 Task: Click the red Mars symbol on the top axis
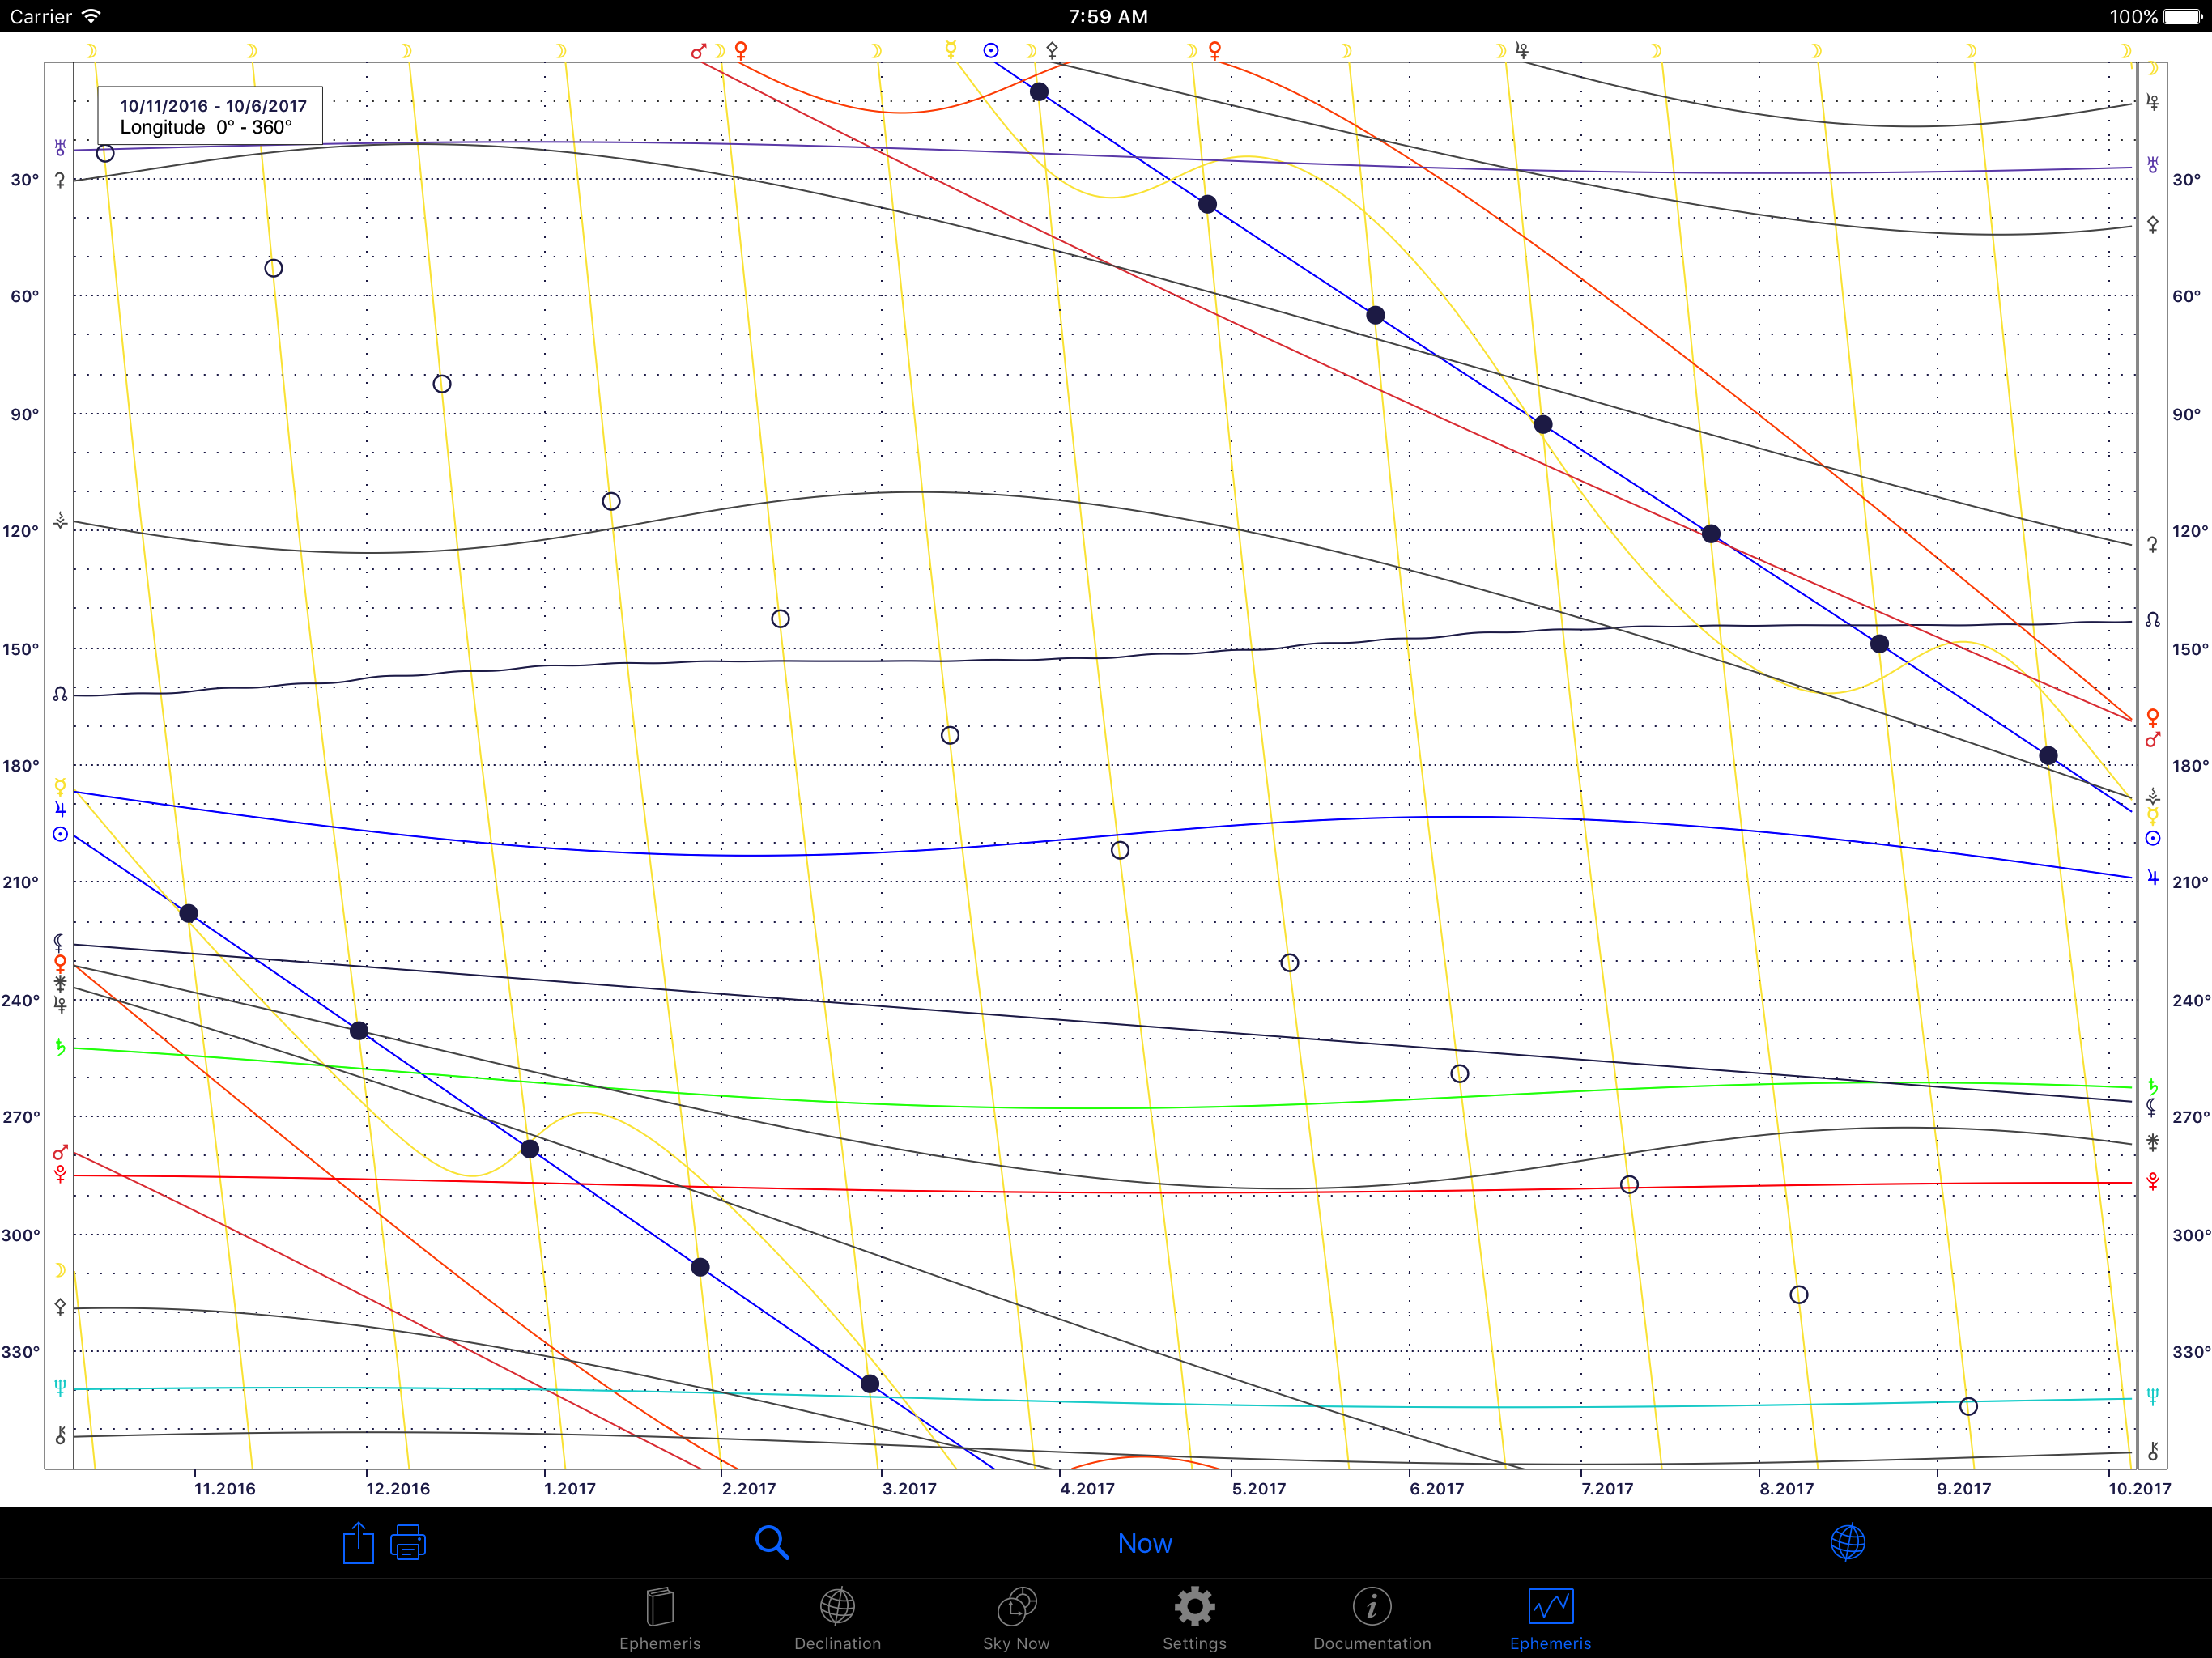click(x=699, y=50)
